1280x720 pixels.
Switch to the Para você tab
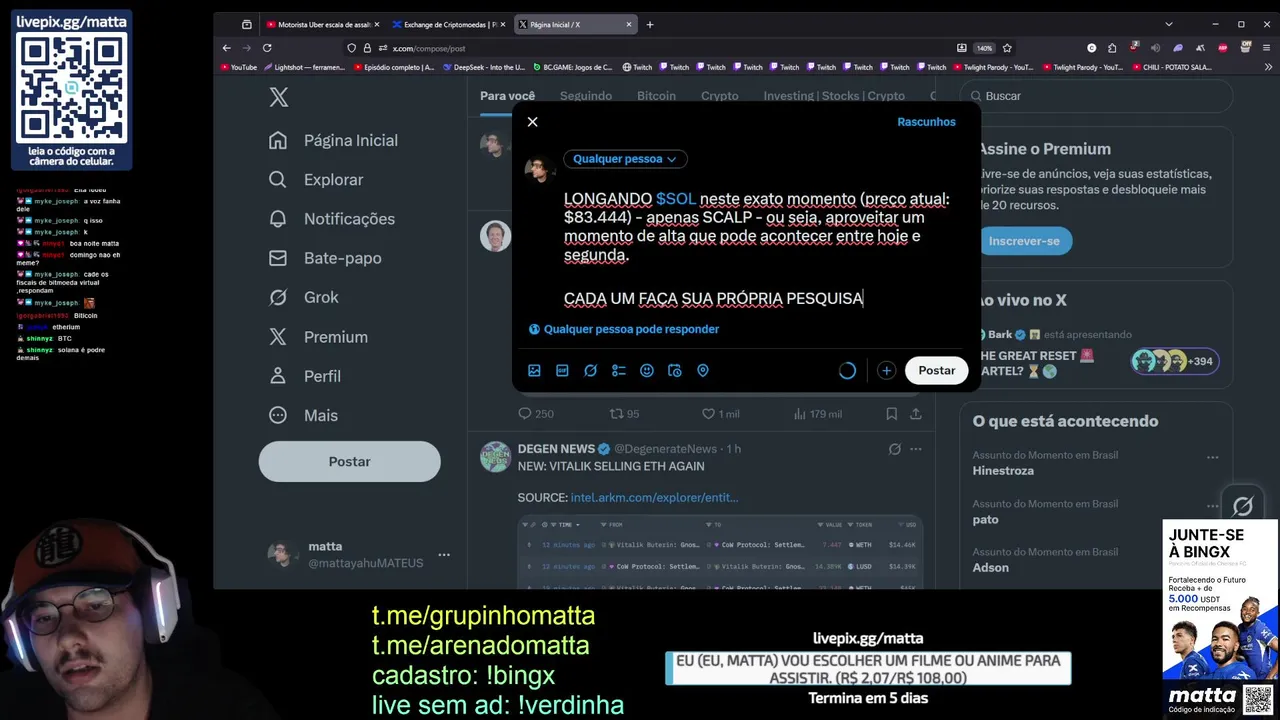pyautogui.click(x=507, y=96)
